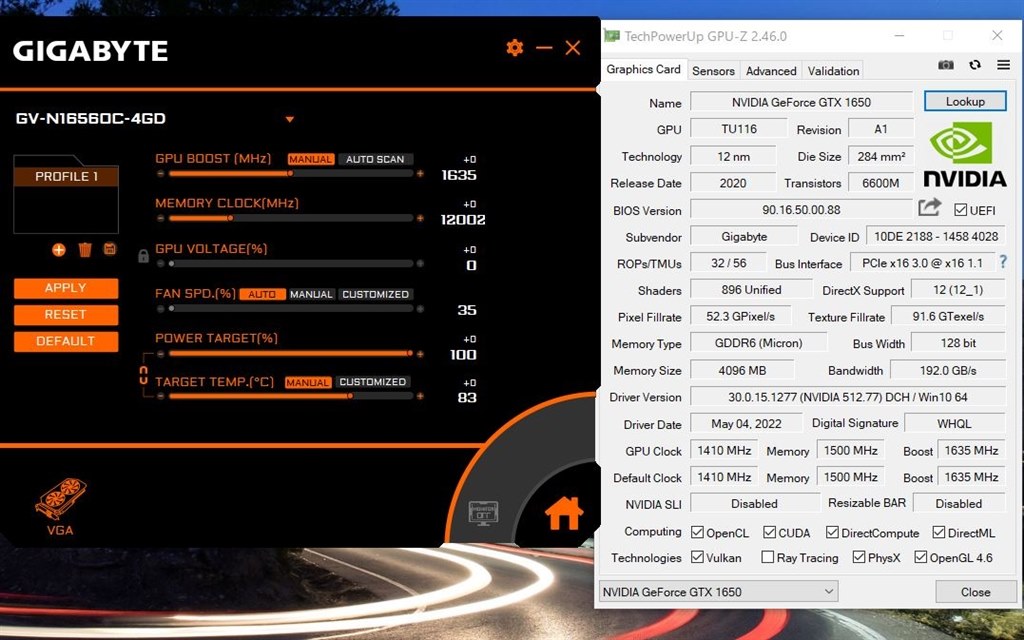Click the GPU Boost value 1635
Image resolution: width=1024 pixels, height=640 pixels.
click(x=458, y=175)
